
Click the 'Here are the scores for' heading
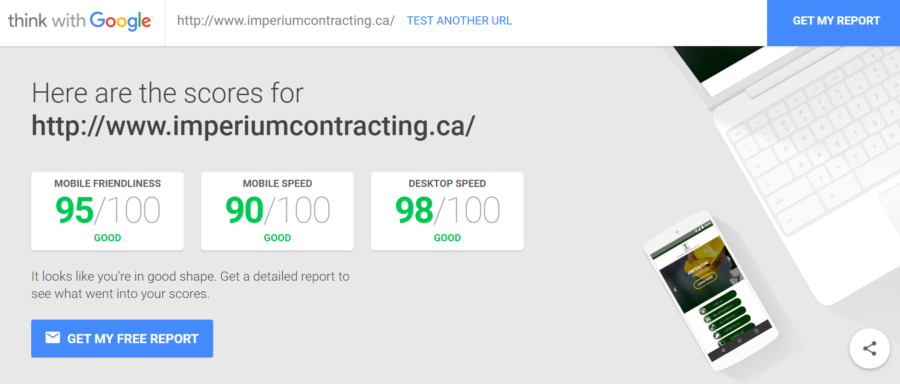tap(168, 93)
